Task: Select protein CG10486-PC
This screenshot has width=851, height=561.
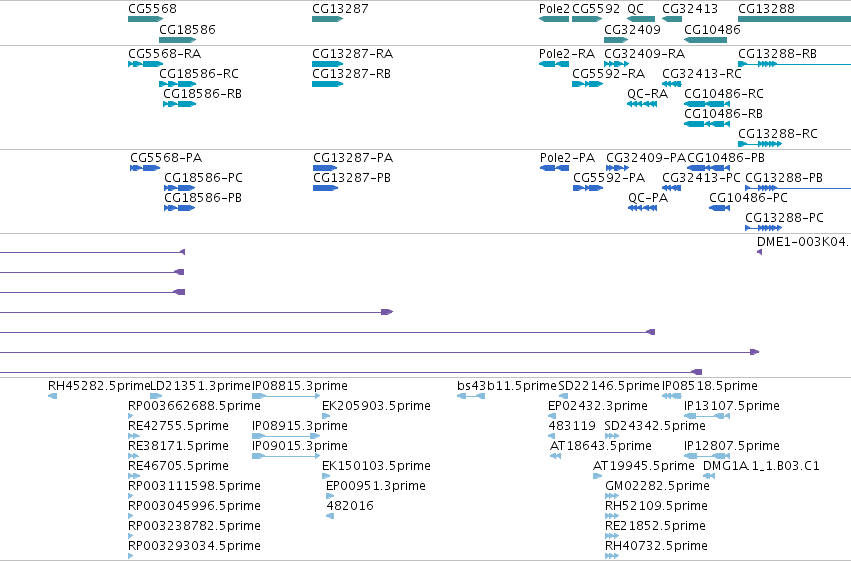Action: click(748, 198)
